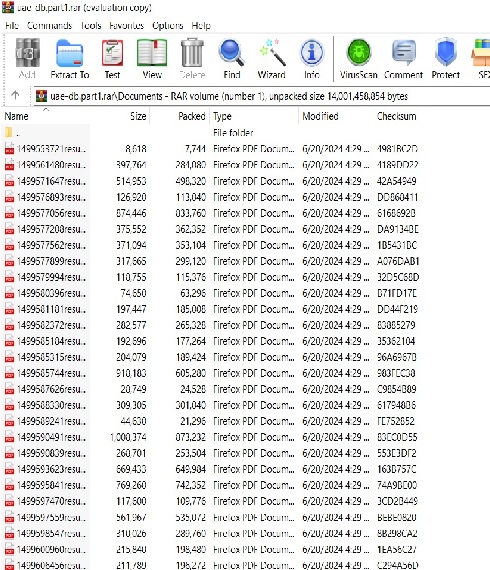
Task: Sort by the Size column header
Action: coord(138,116)
